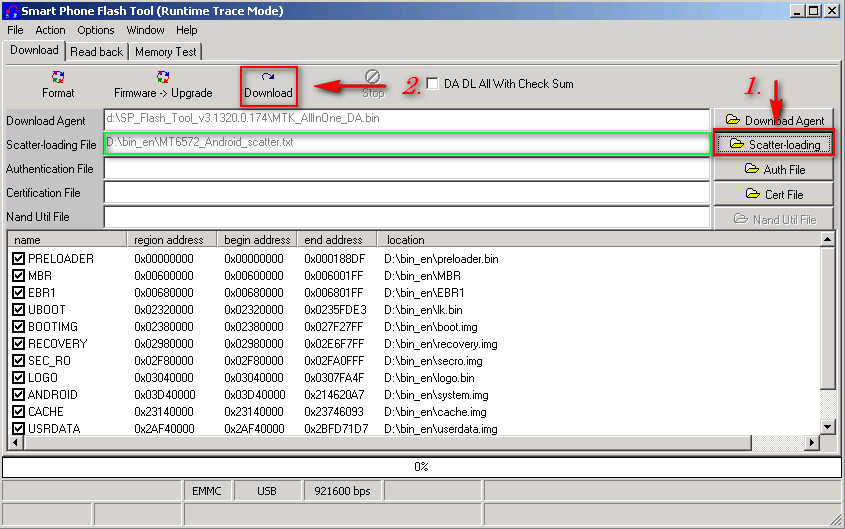Select the D:\bin_en\secro.img location cell
845x529 pixels.
click(x=433, y=361)
